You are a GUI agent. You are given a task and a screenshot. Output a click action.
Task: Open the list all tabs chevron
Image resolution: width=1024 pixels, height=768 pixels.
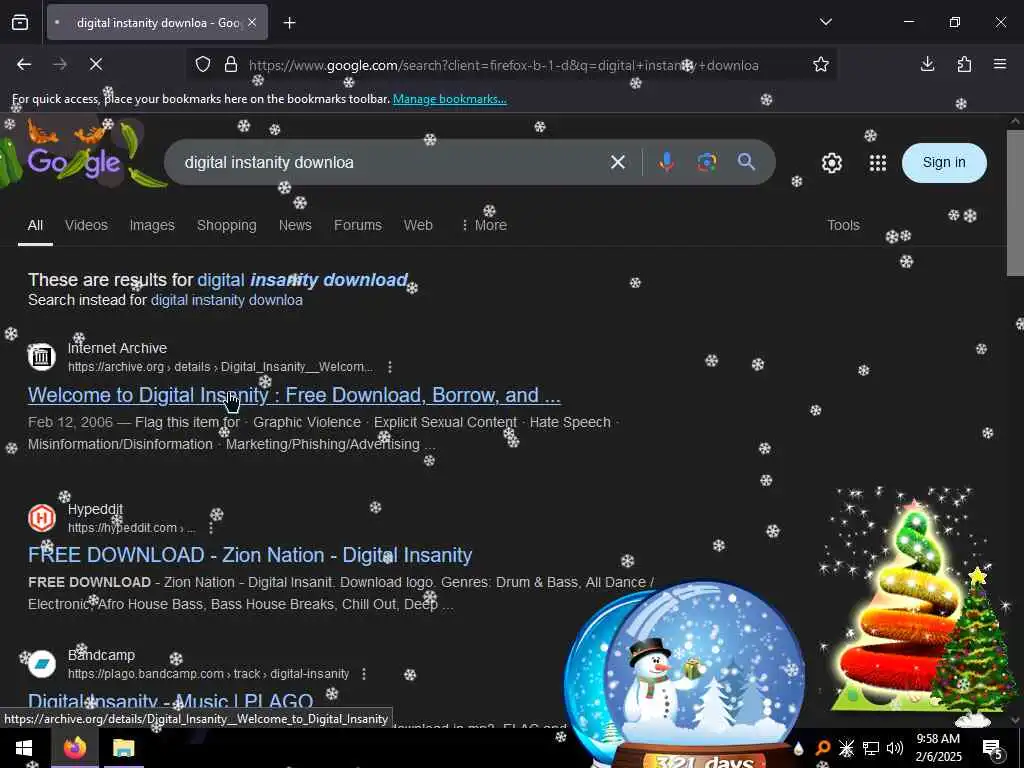tap(825, 22)
